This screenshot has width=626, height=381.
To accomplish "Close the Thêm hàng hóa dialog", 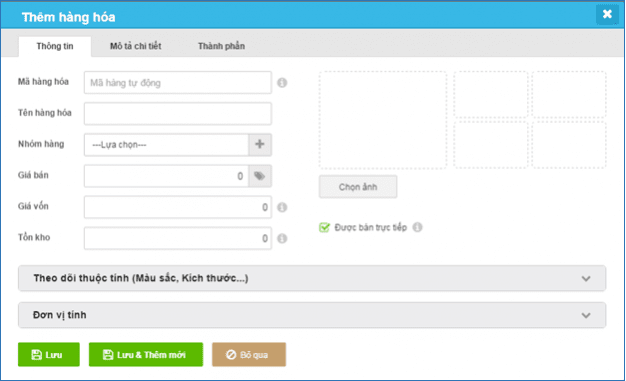I will point(607,14).
